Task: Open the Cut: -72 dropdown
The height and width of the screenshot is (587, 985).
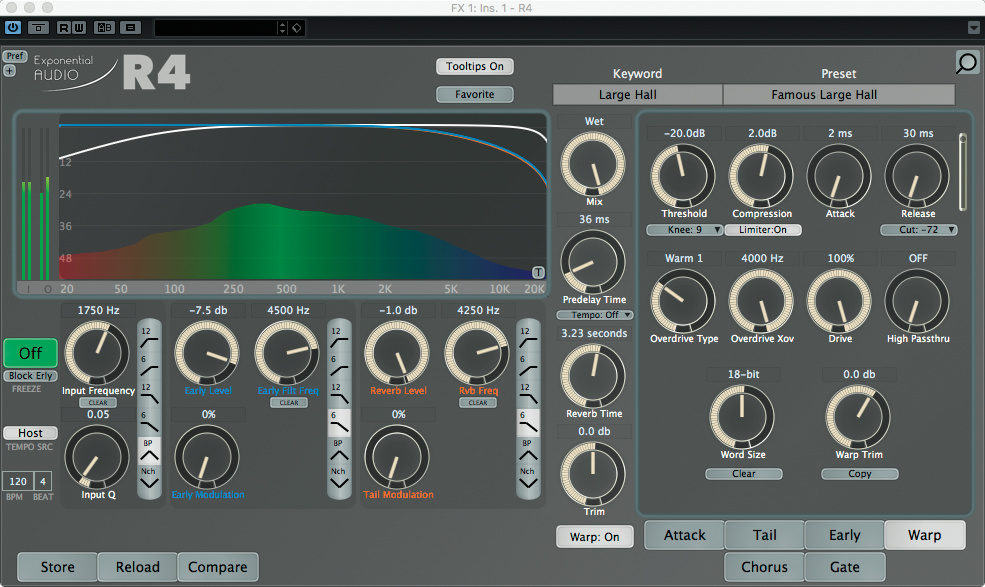Action: (918, 230)
